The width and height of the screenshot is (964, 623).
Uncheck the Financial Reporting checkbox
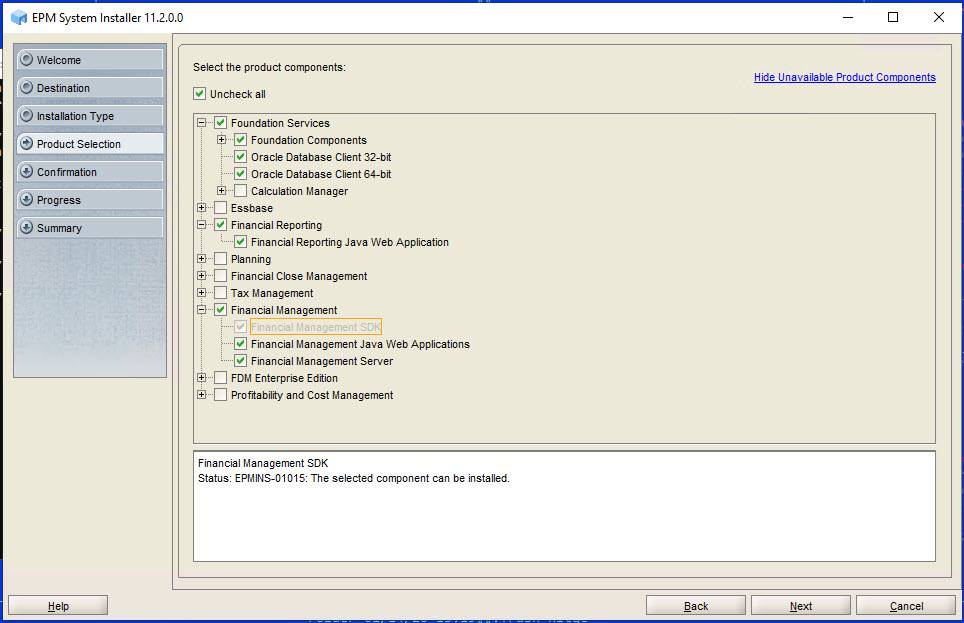point(221,224)
